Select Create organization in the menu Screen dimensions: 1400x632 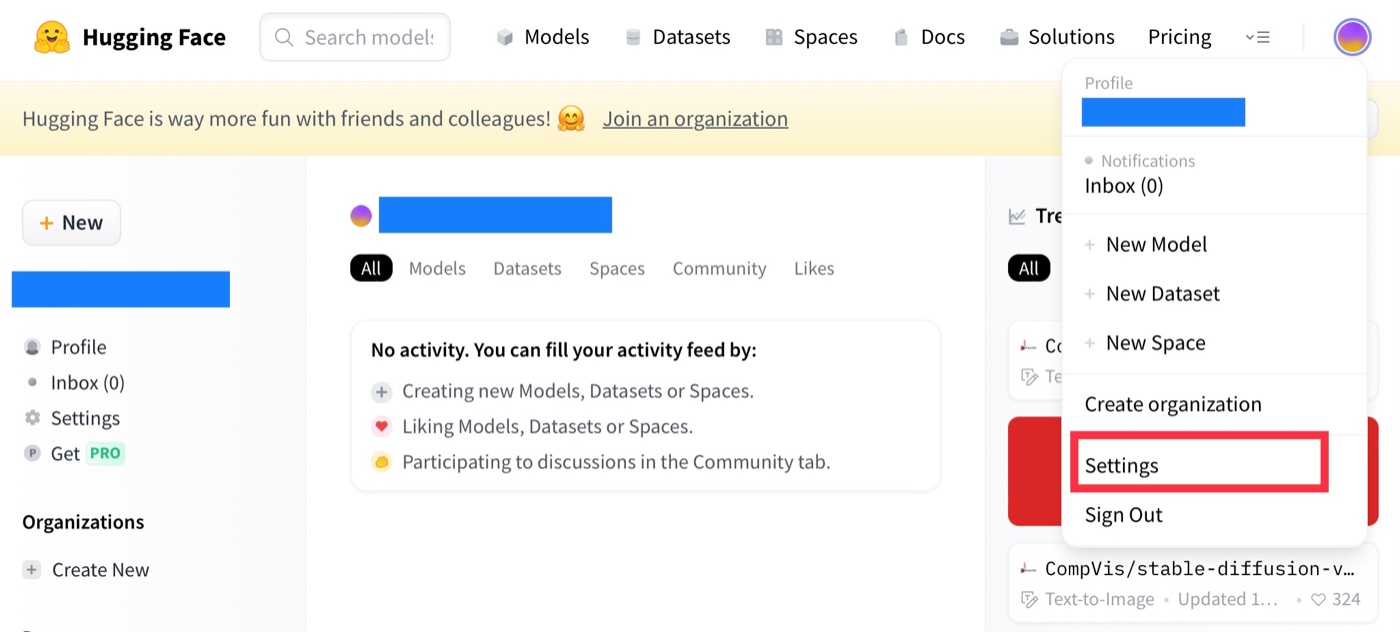click(x=1173, y=405)
